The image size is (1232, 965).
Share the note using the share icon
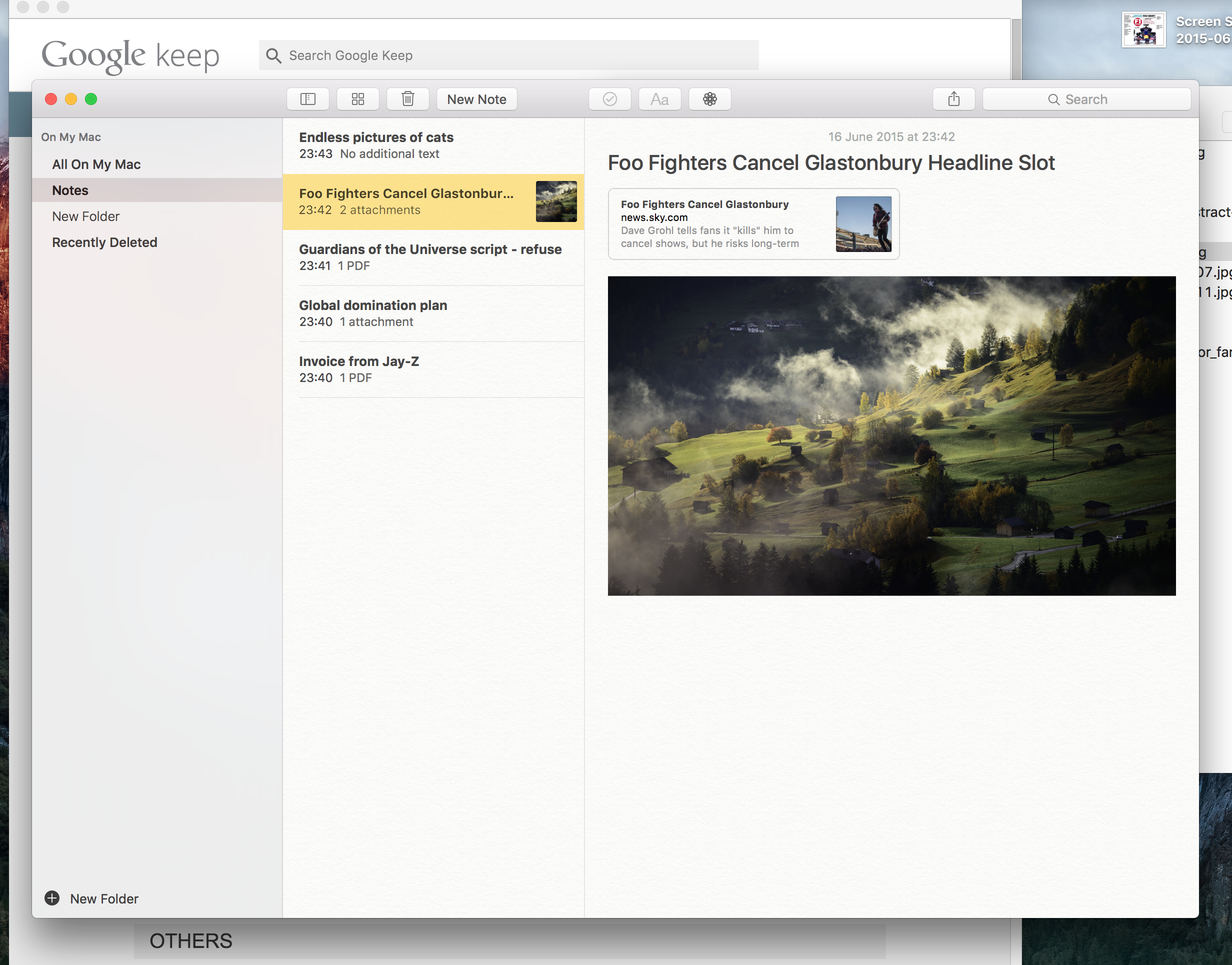(x=954, y=99)
